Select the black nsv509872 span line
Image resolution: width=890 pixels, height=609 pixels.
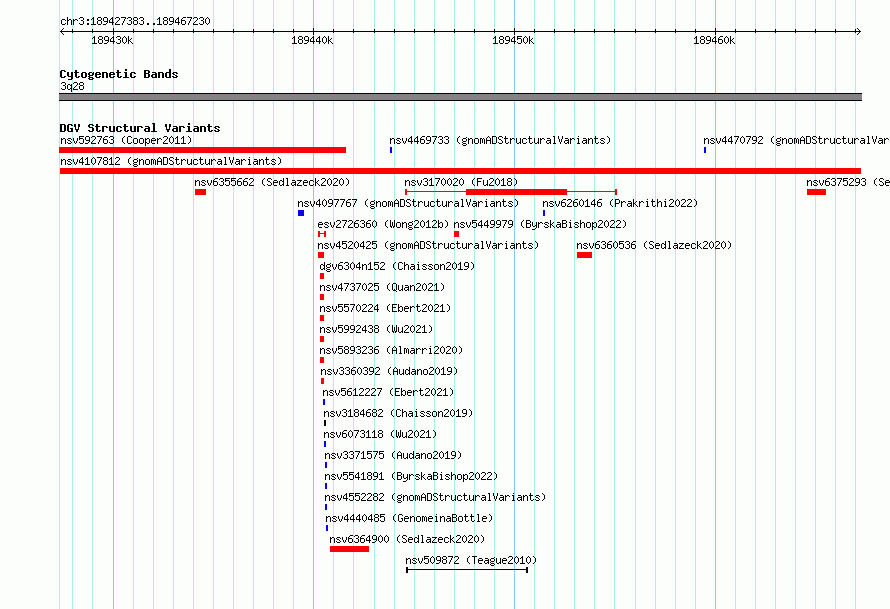(x=467, y=570)
